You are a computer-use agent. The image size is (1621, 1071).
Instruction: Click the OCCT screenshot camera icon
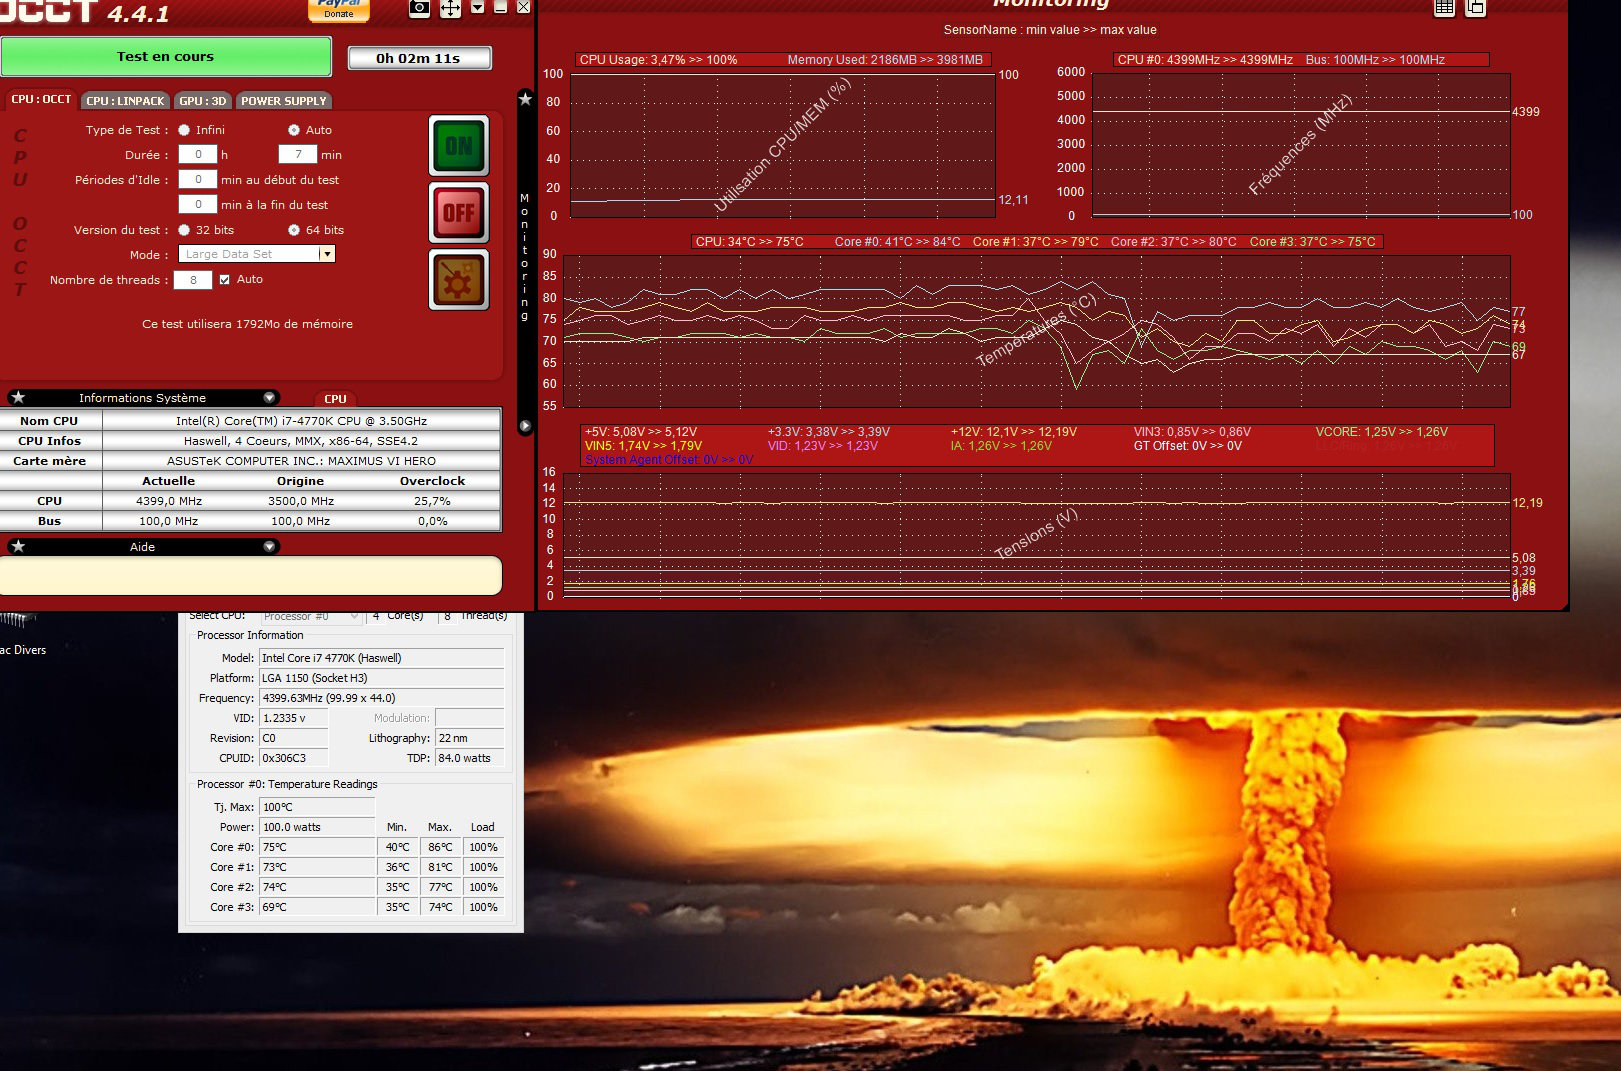point(420,8)
